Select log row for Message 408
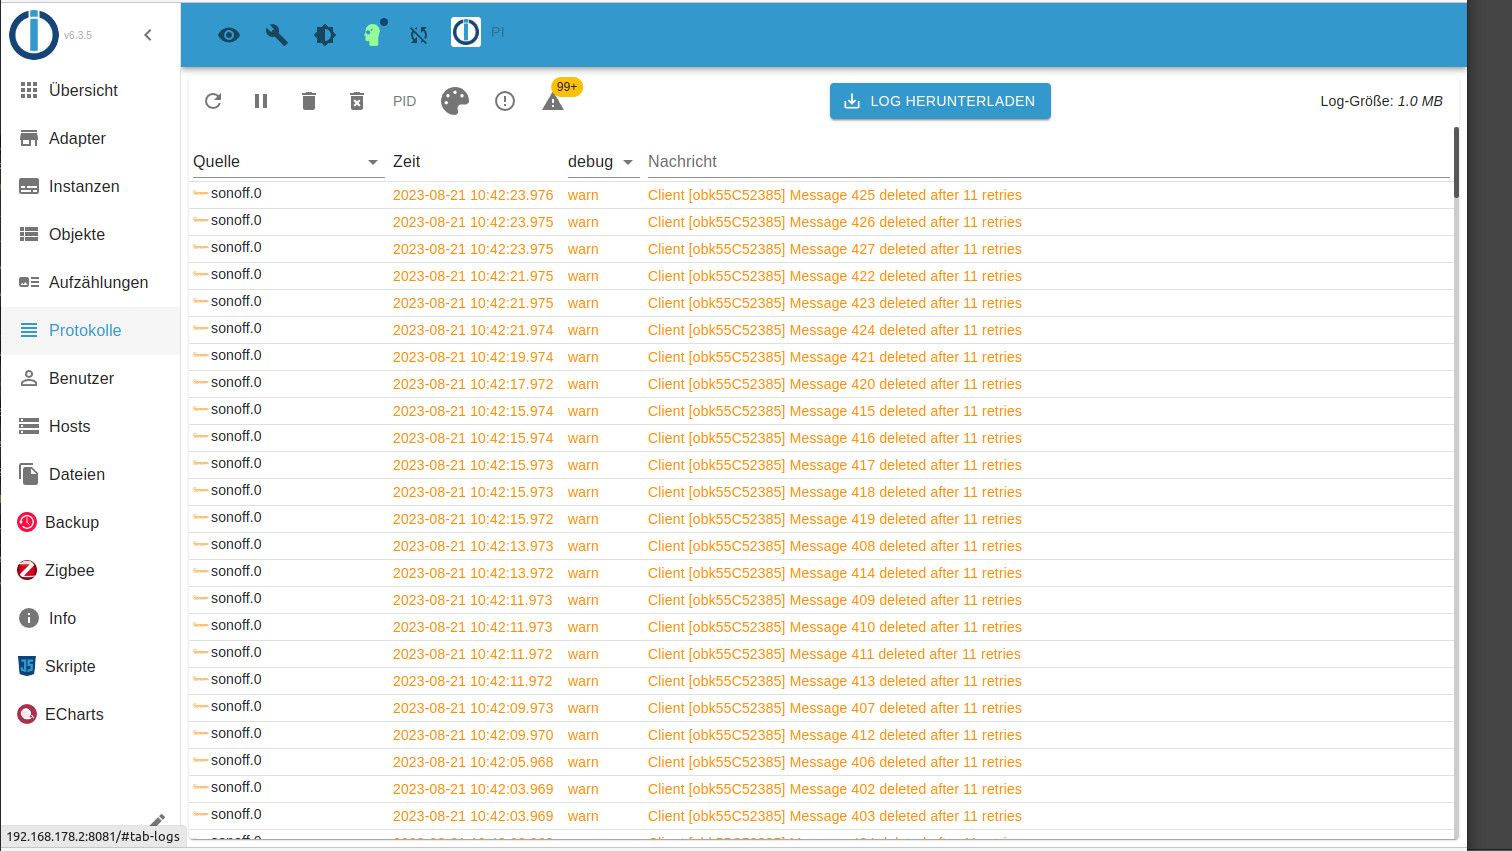 (820, 546)
